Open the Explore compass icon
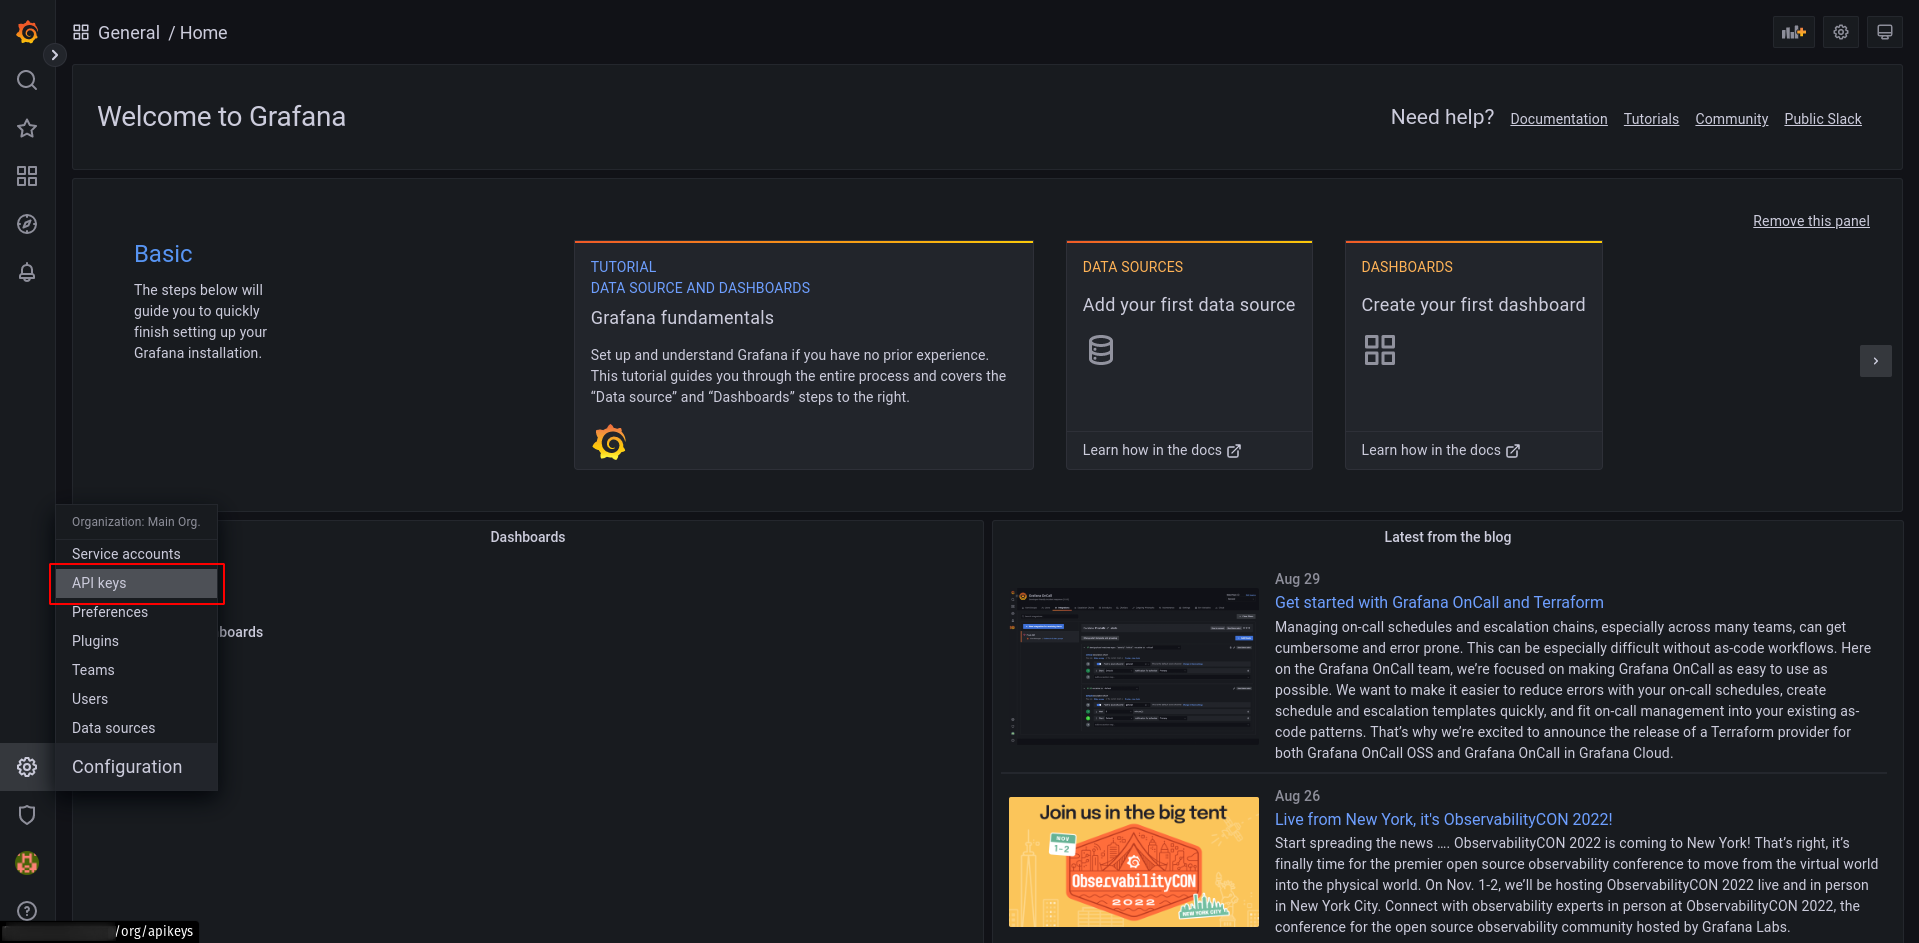1919x943 pixels. (x=27, y=224)
